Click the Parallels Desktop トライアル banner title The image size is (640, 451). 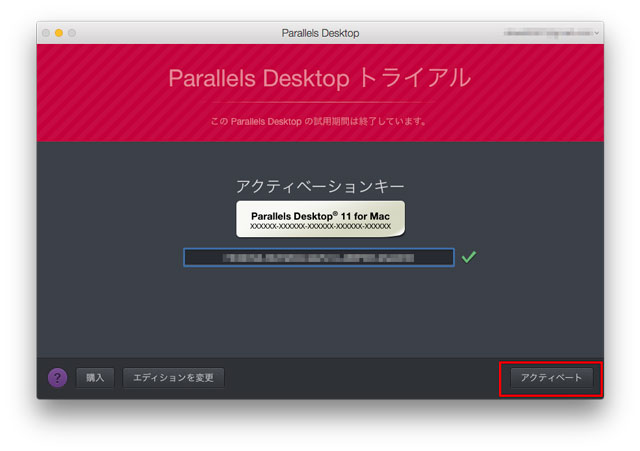click(320, 78)
